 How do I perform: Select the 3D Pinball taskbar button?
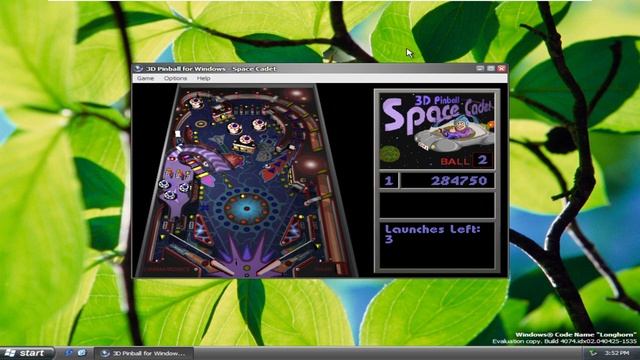144,353
